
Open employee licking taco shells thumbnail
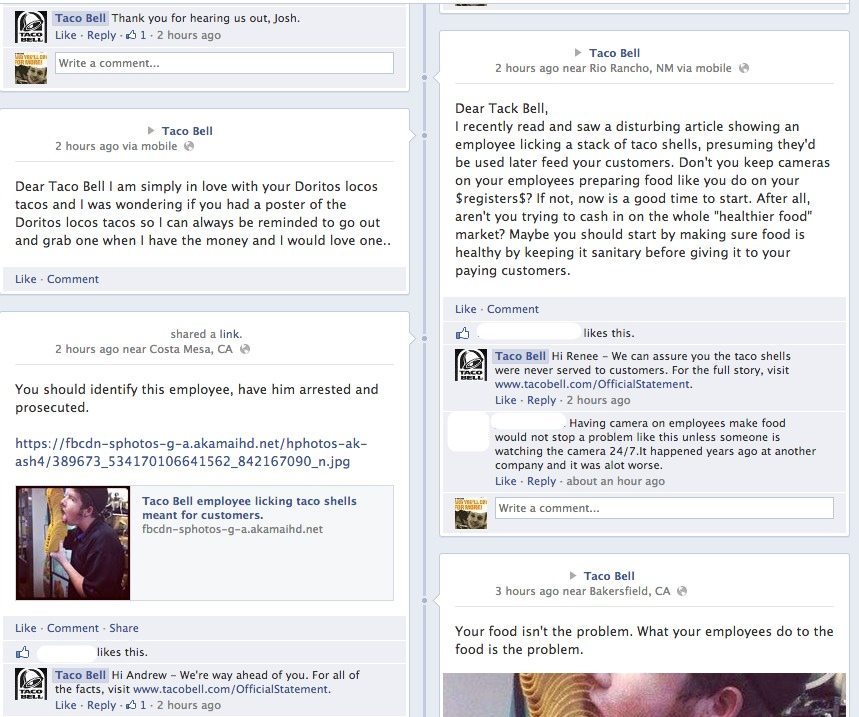[x=73, y=543]
